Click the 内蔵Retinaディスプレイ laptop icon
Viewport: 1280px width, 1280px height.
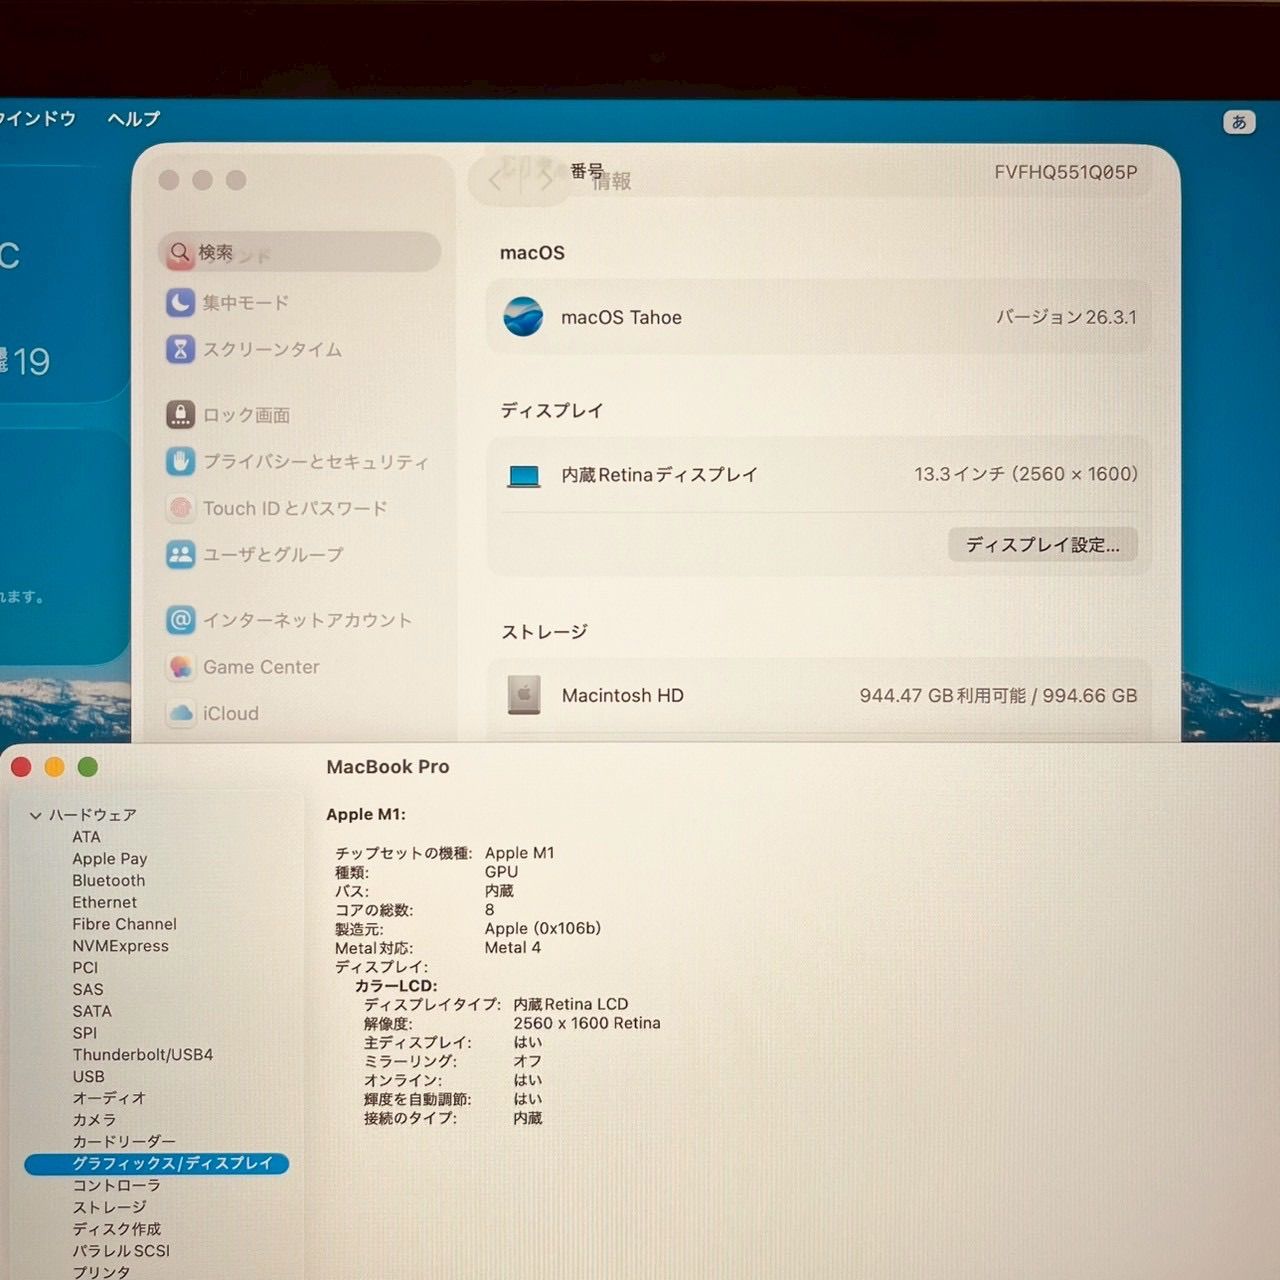click(x=524, y=475)
